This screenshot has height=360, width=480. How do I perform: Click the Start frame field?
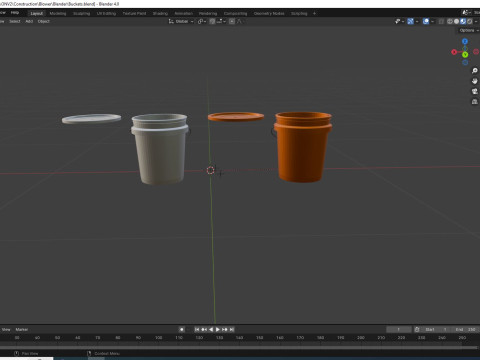436,329
